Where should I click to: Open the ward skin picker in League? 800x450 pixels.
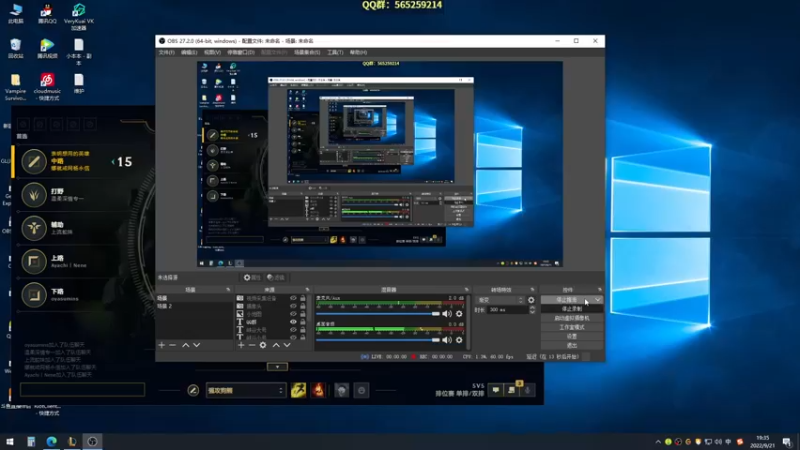pyautogui.click(x=342, y=390)
